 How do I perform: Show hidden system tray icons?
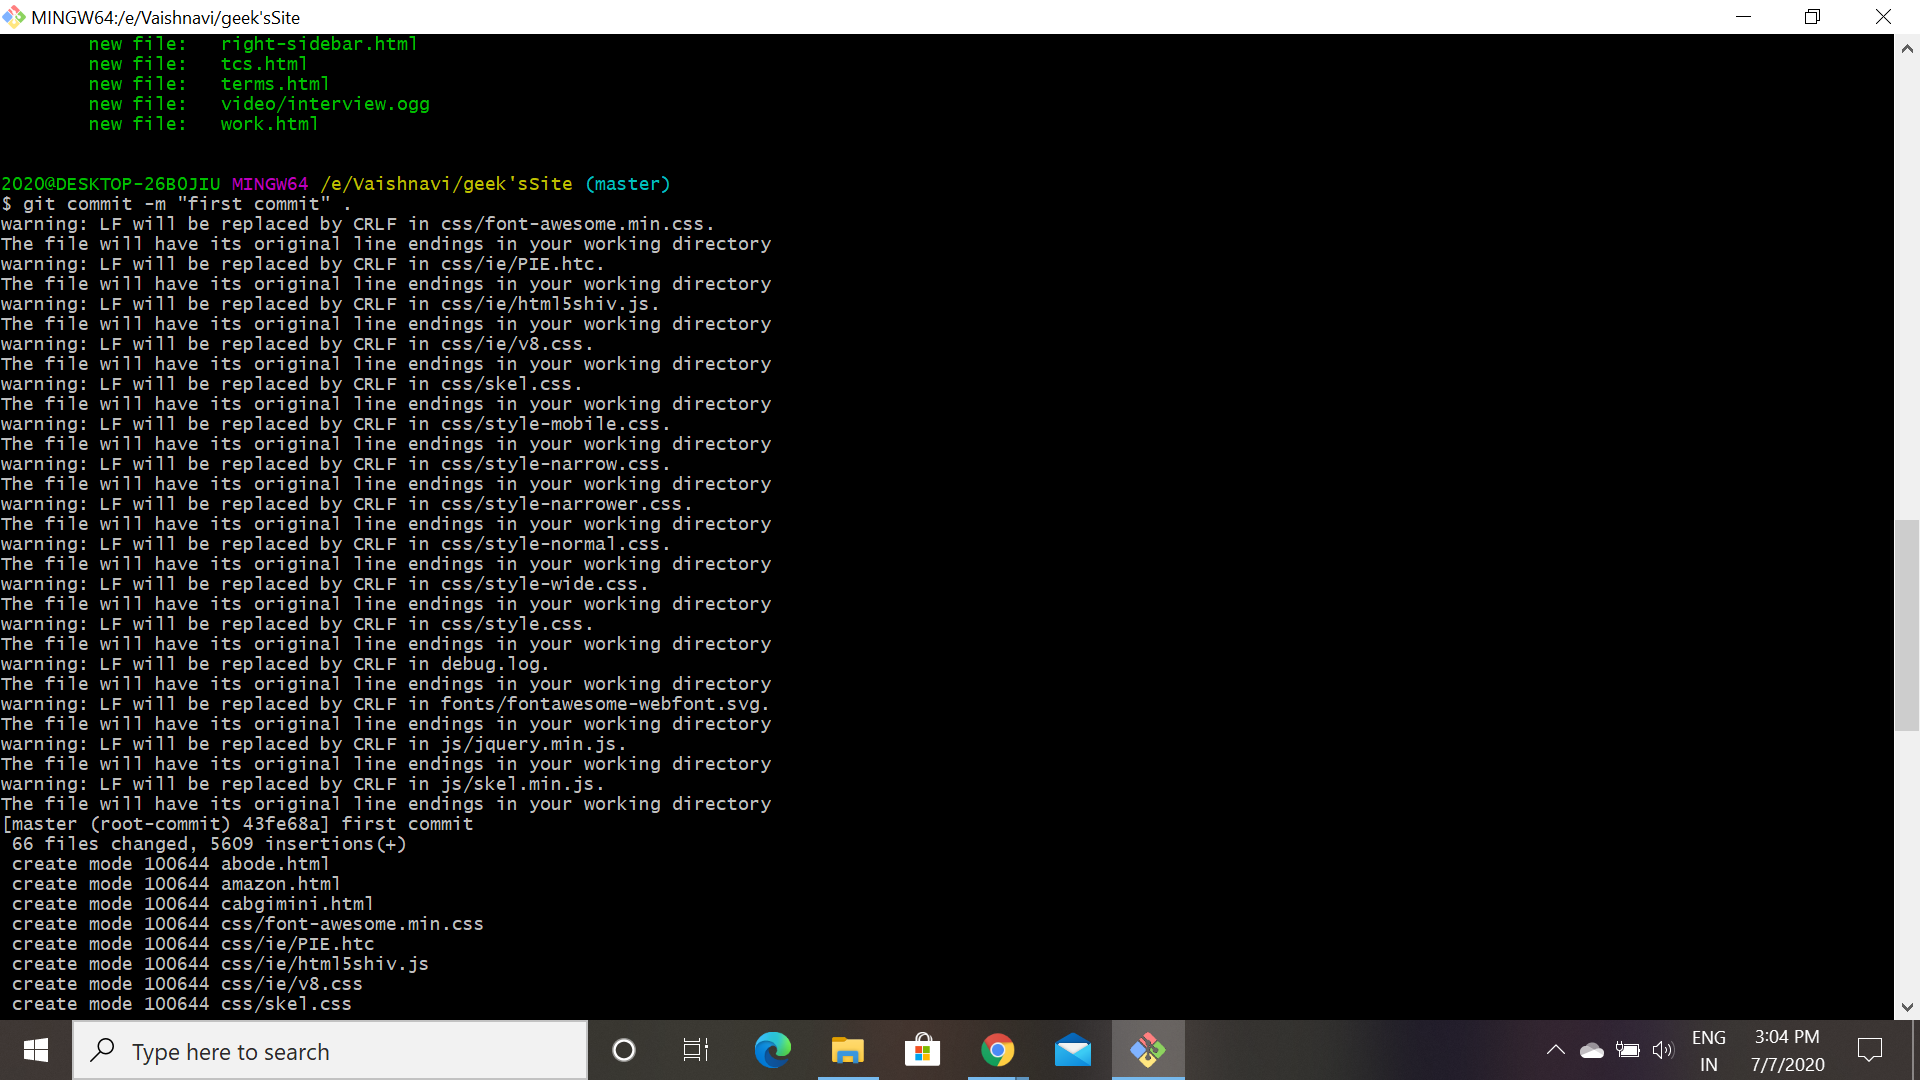pos(1555,1050)
